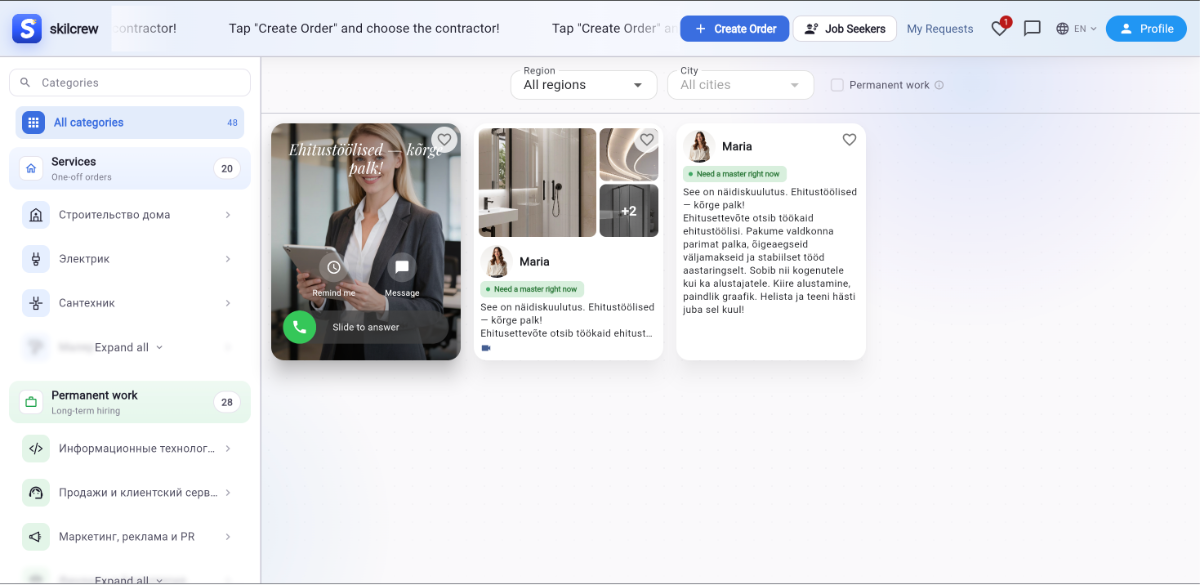
Task: Click the Profile button
Action: (1146, 29)
